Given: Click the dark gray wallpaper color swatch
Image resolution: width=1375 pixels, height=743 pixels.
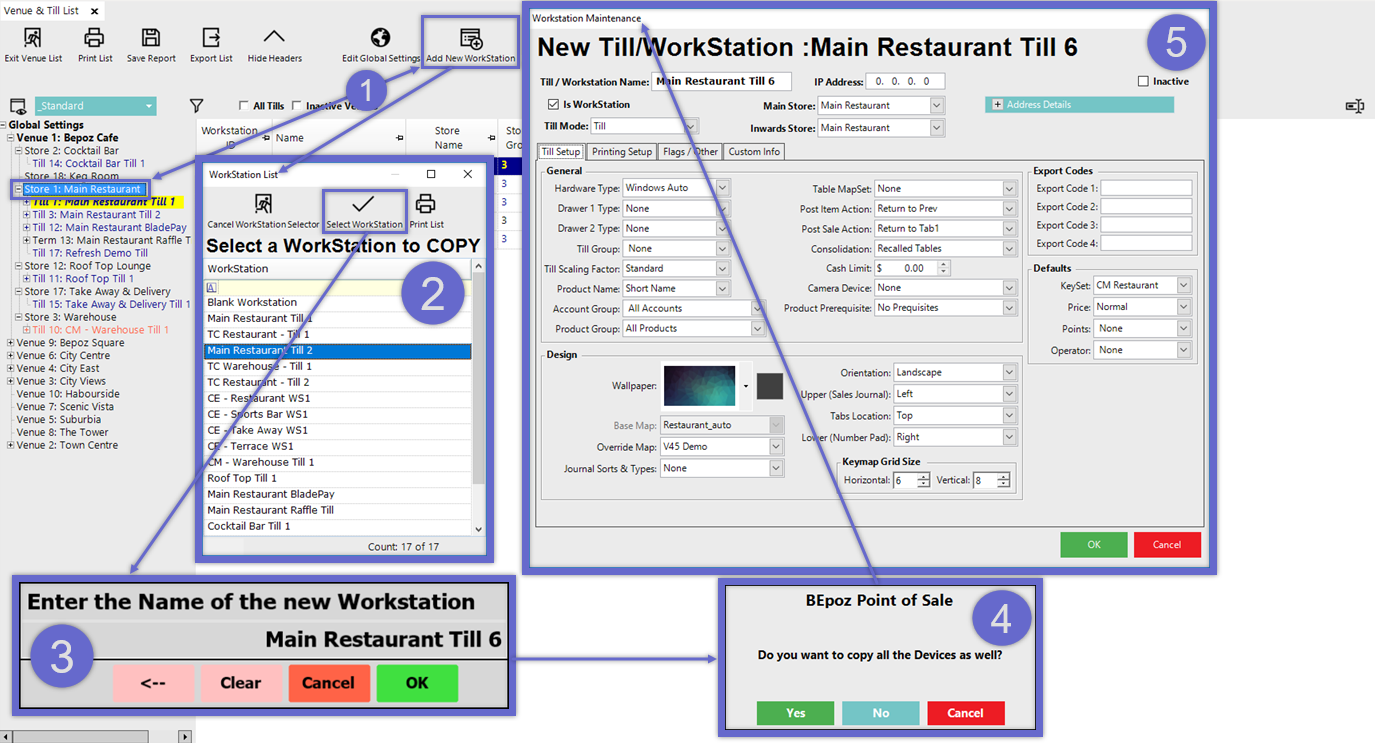Looking at the screenshot, I should (x=769, y=386).
